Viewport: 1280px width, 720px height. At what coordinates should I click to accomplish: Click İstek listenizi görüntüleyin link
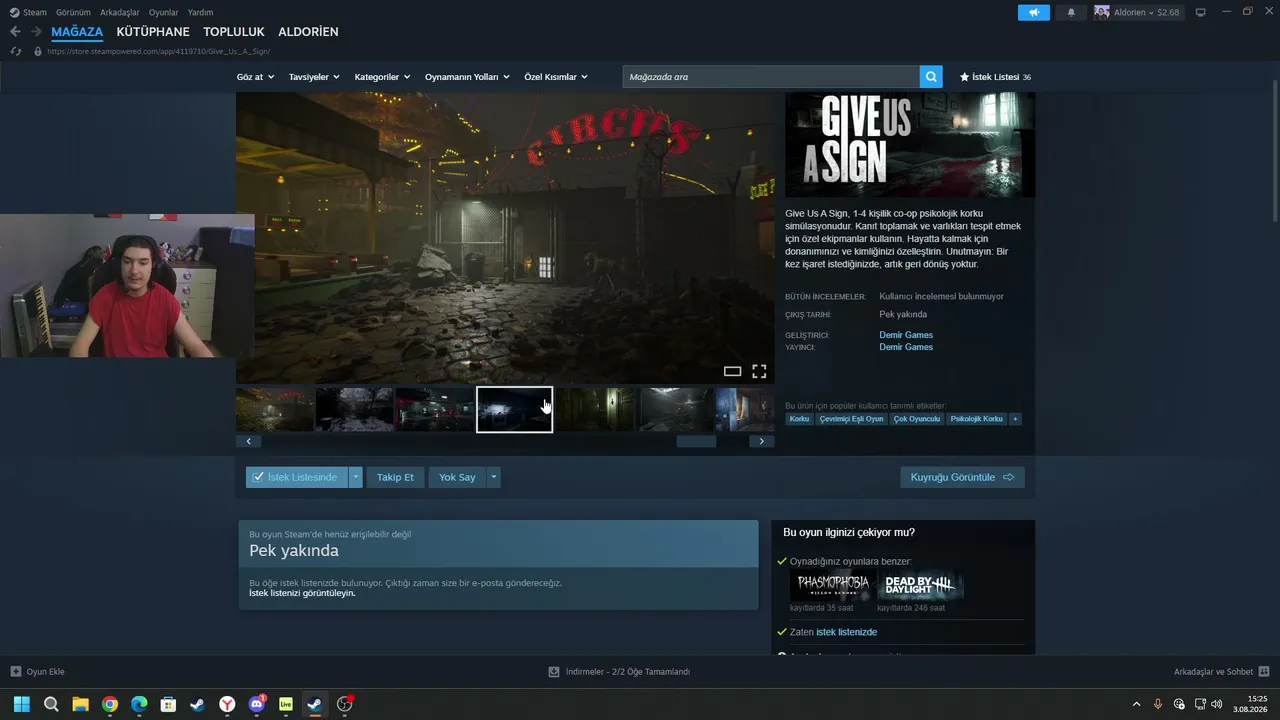pos(302,593)
